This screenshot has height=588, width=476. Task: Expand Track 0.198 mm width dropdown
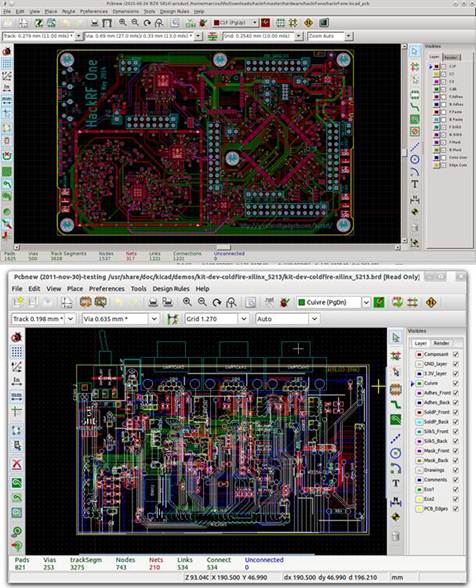[71, 319]
